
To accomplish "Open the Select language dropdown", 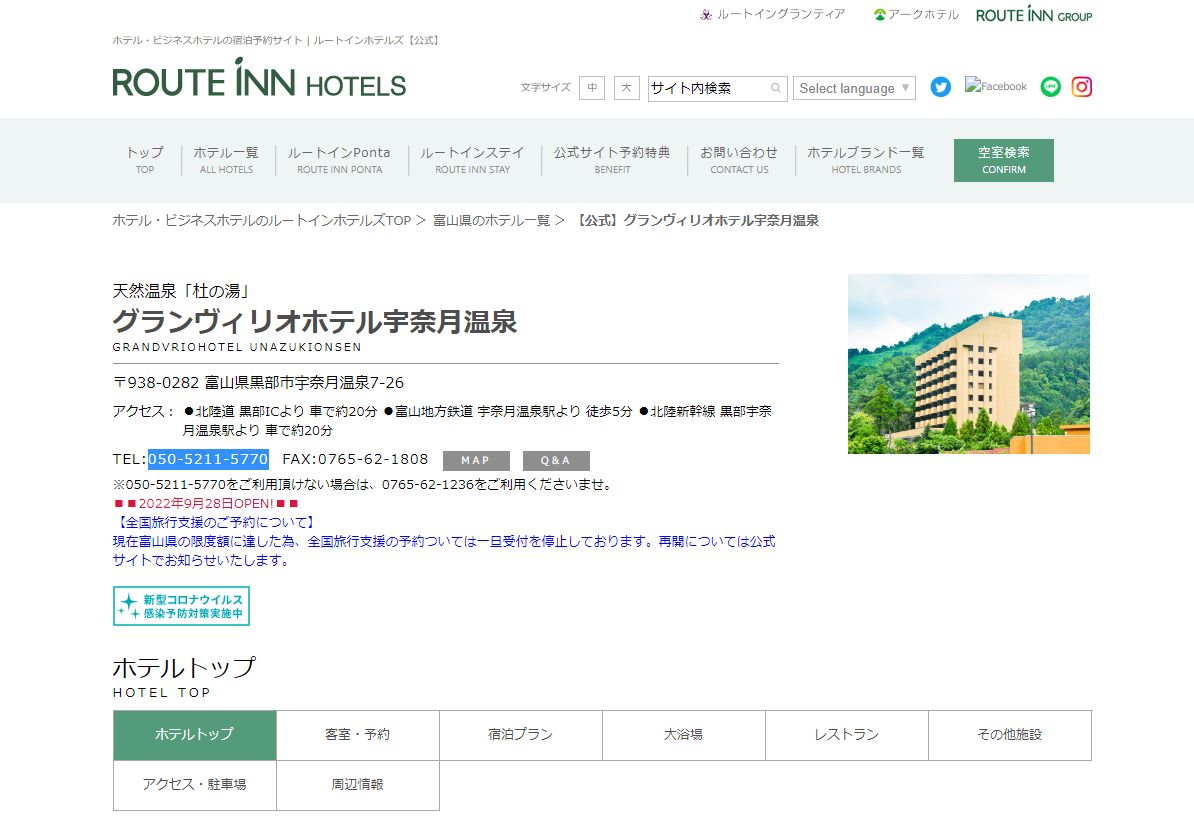I will pyautogui.click(x=854, y=88).
